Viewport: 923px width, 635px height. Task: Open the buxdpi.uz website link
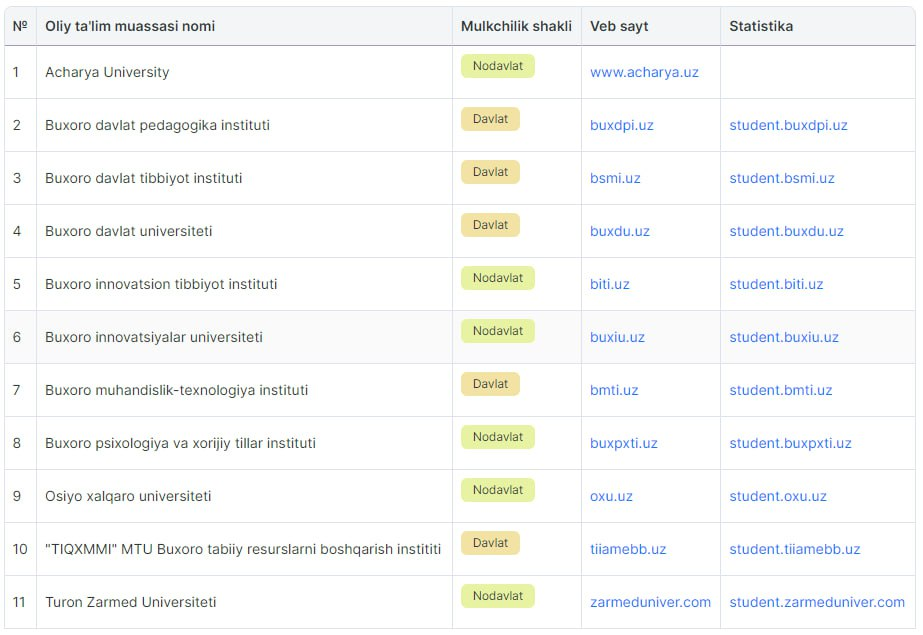(x=622, y=125)
